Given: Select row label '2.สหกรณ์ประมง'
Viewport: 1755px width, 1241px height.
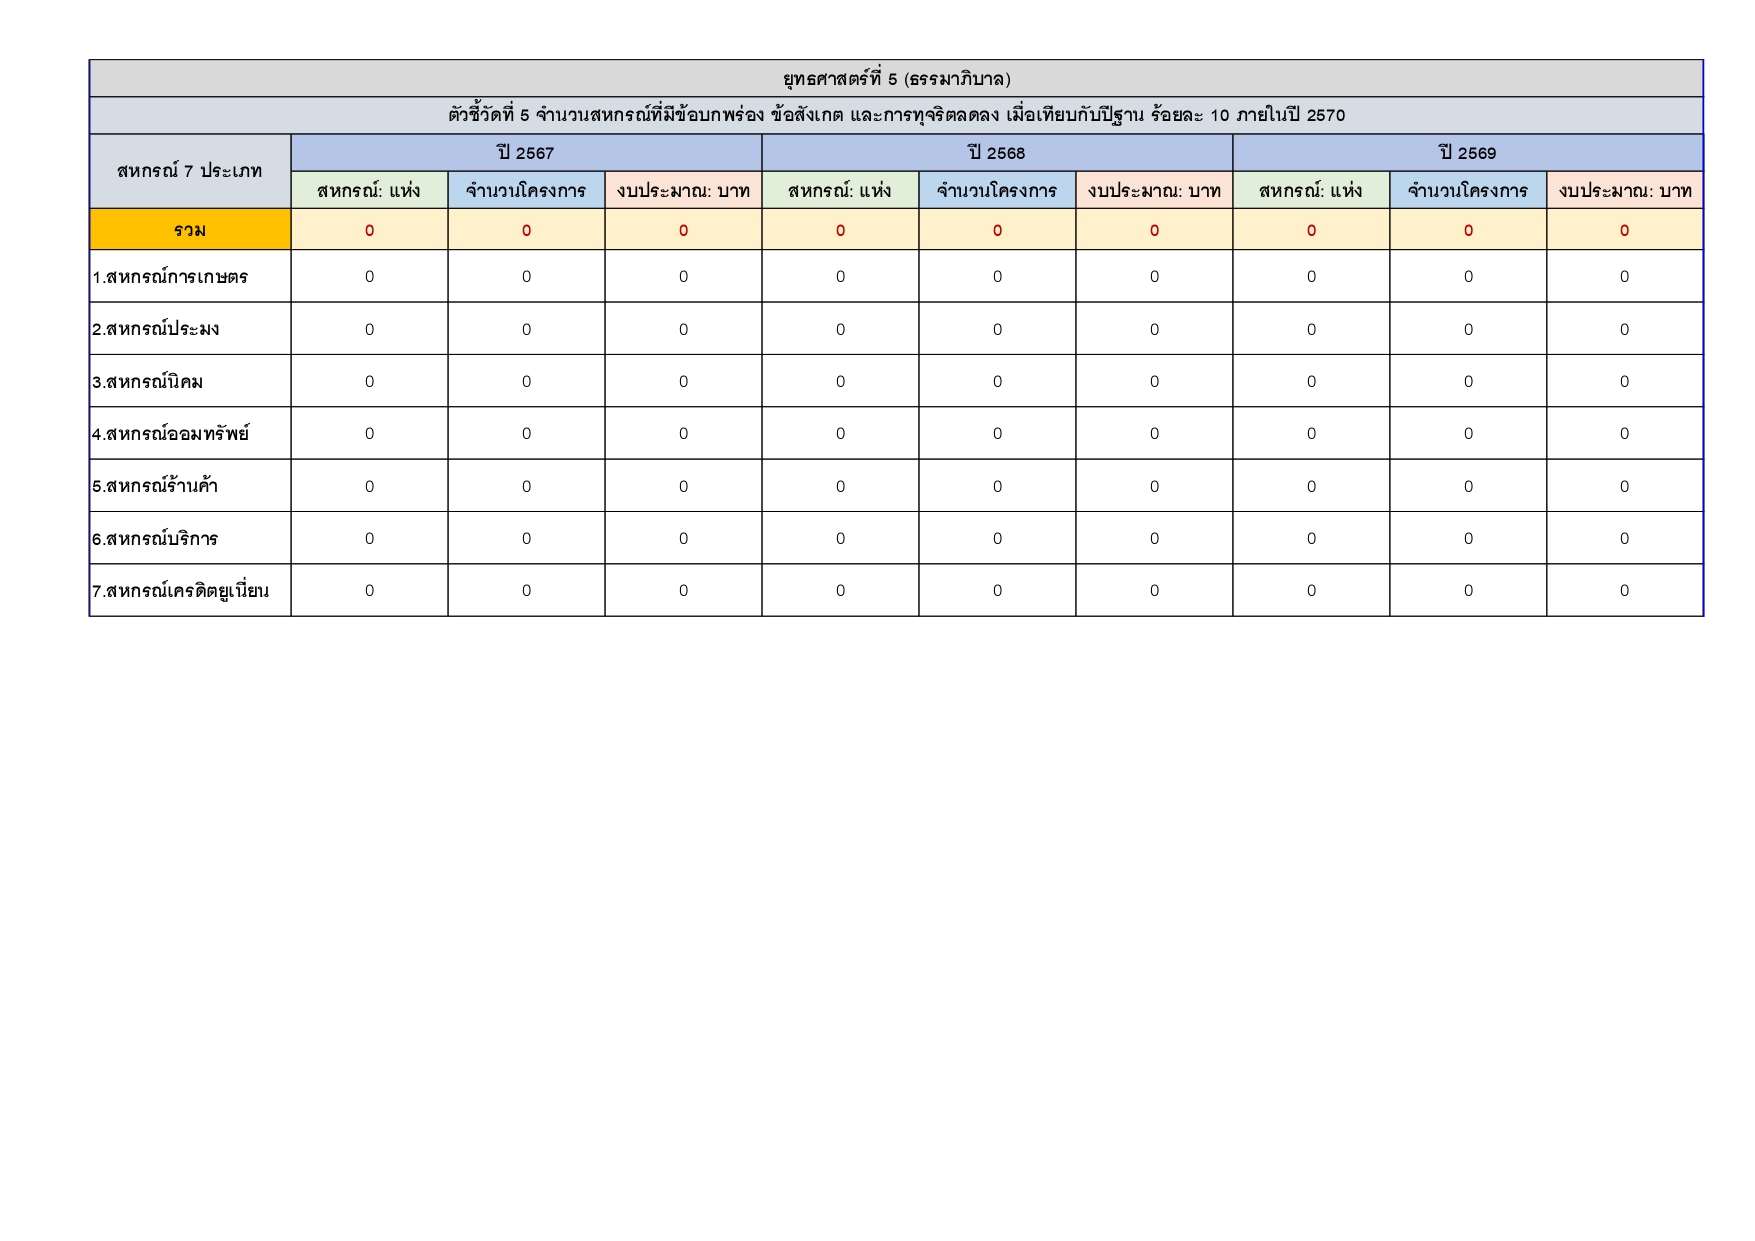Looking at the screenshot, I should click(190, 328).
